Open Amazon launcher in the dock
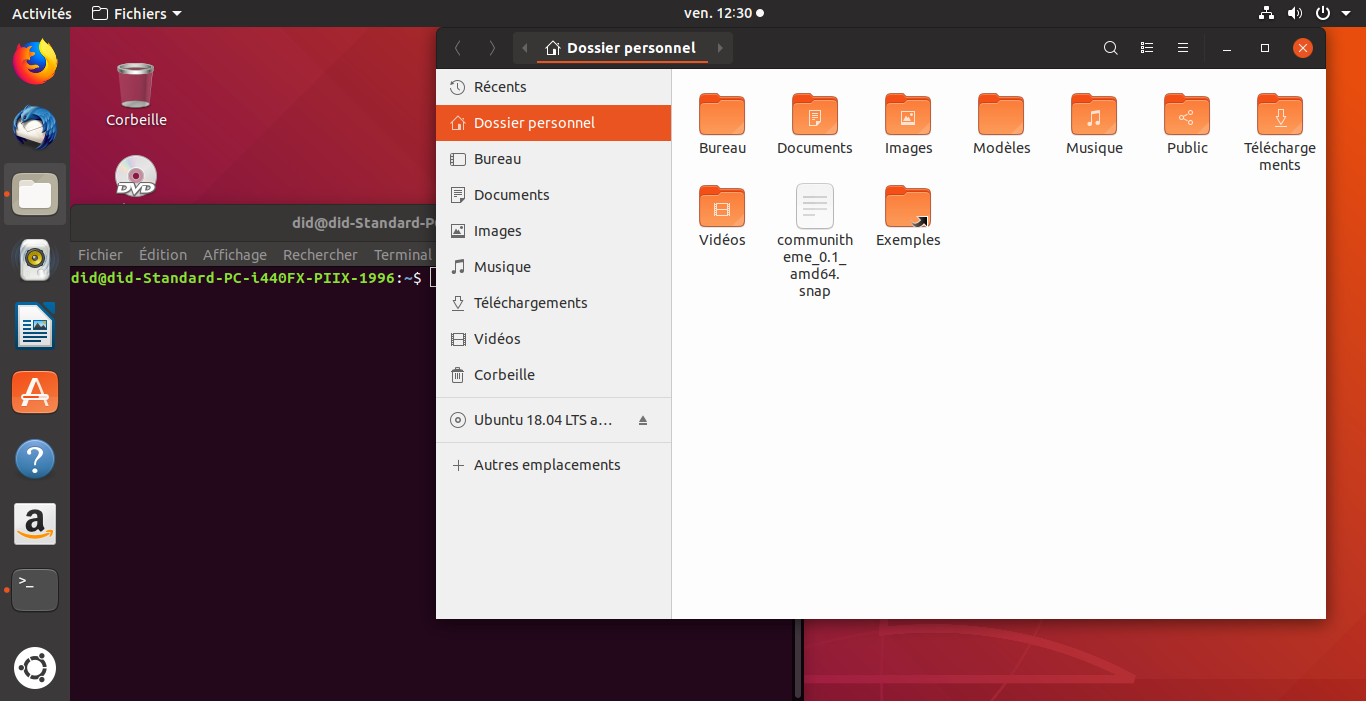This screenshot has height=701, width=1366. pyautogui.click(x=35, y=524)
